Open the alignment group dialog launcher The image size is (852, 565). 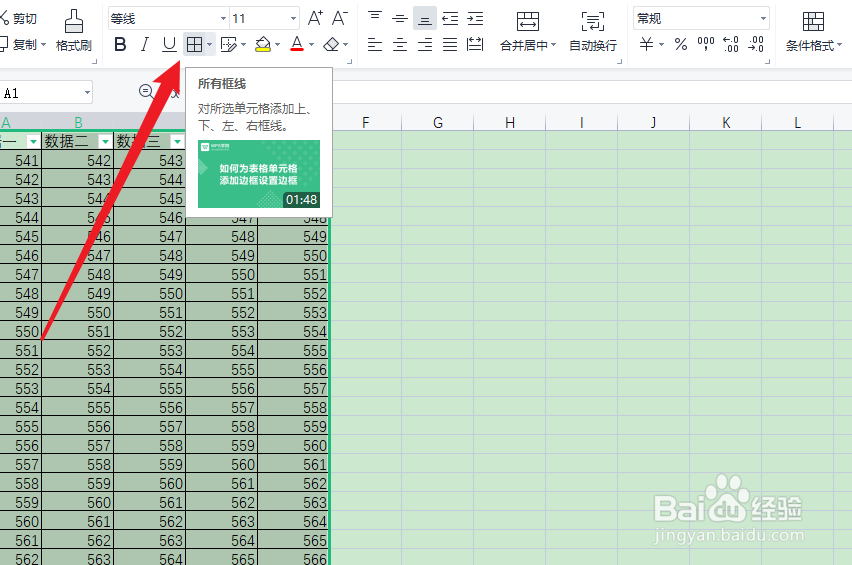pyautogui.click(x=619, y=61)
